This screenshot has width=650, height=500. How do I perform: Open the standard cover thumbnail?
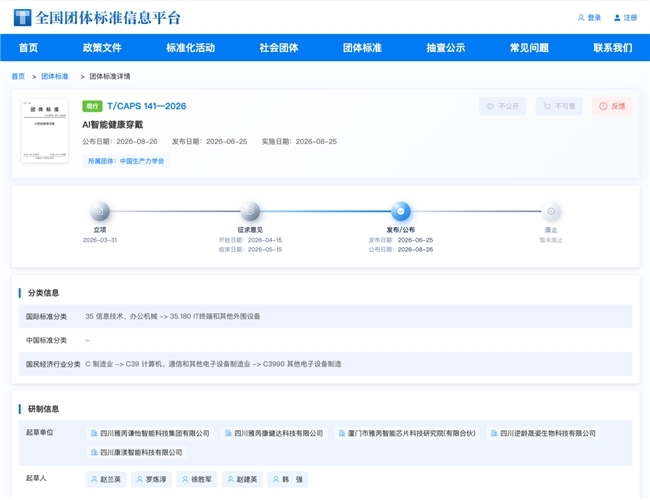coord(45,131)
